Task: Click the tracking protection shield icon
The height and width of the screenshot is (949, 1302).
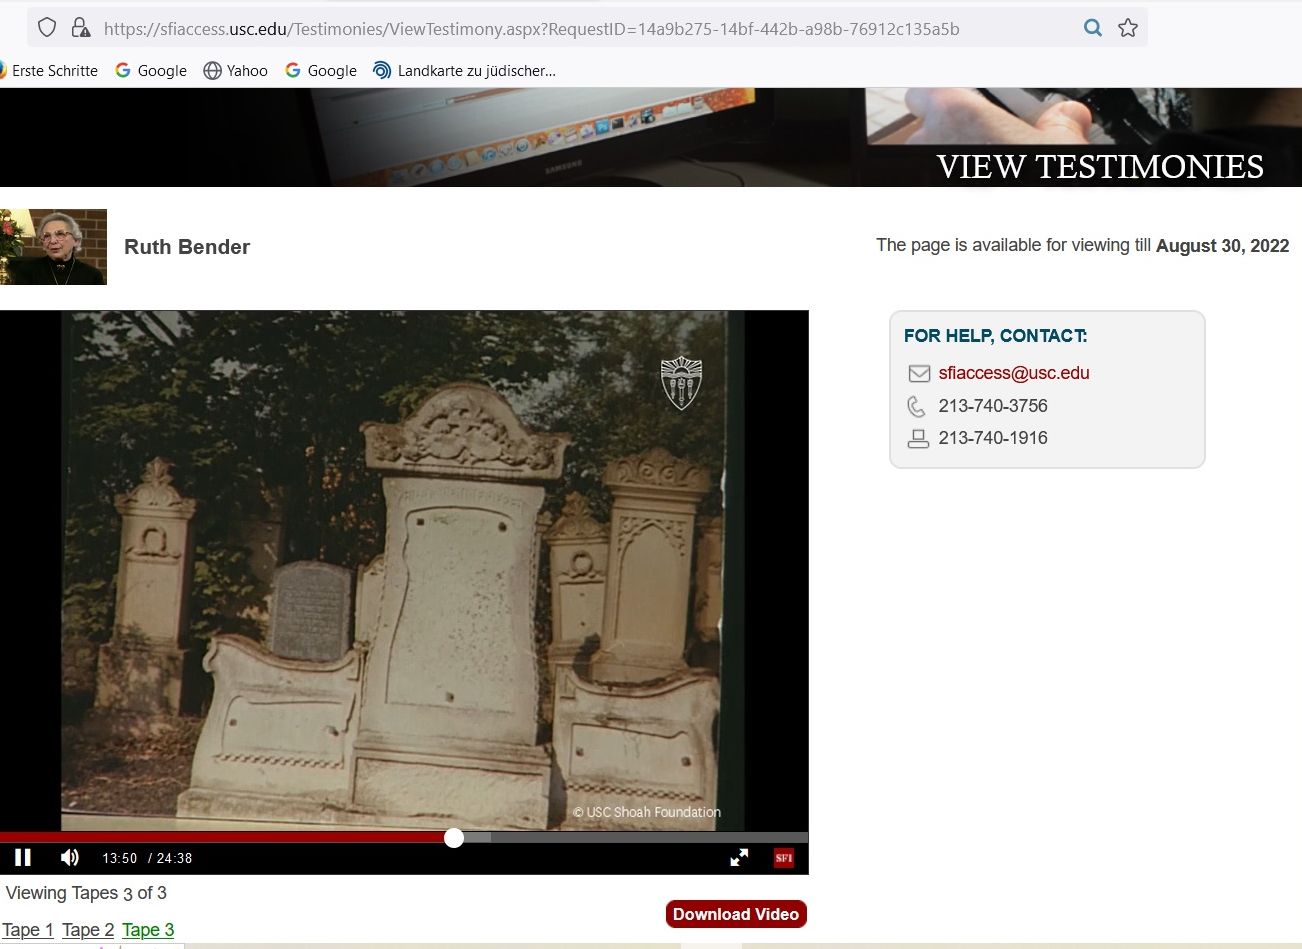Action: (x=47, y=28)
